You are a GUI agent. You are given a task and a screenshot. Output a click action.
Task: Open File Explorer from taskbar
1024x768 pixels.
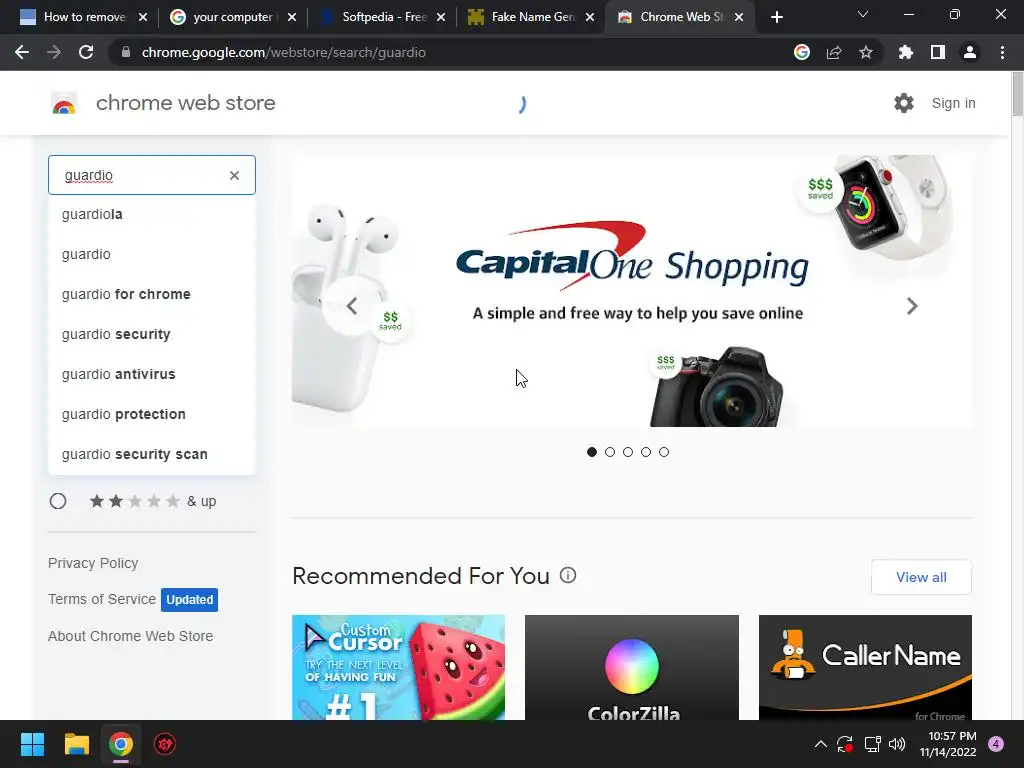pyautogui.click(x=76, y=744)
